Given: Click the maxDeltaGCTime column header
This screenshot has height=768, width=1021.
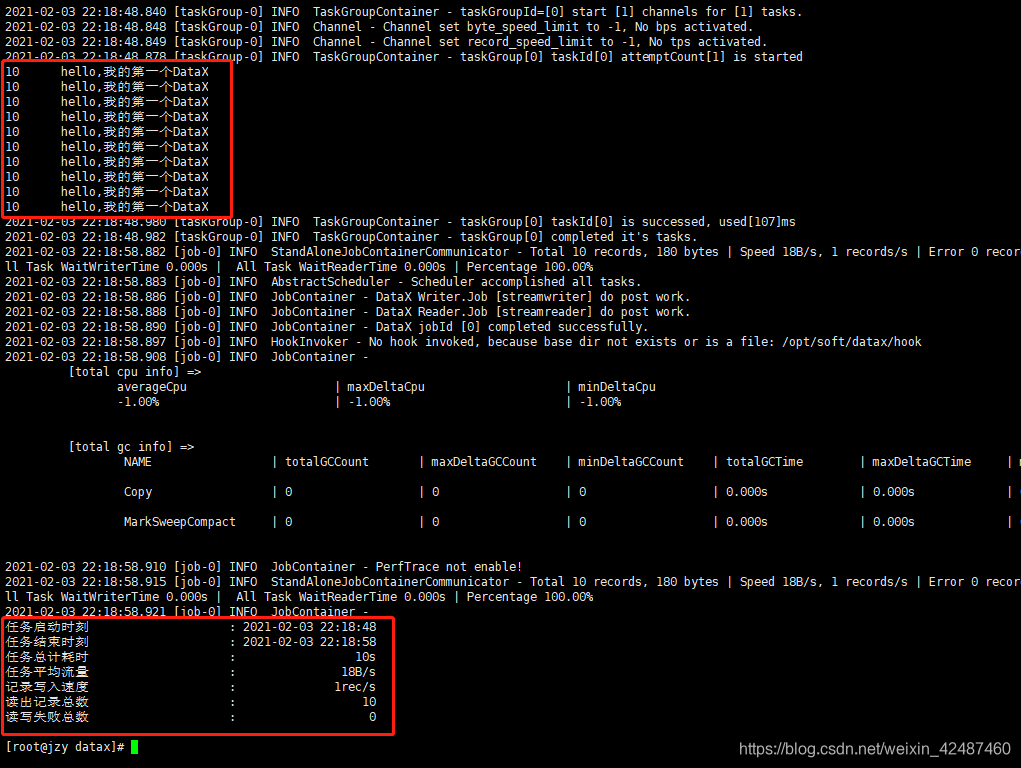Looking at the screenshot, I should coord(921,462).
